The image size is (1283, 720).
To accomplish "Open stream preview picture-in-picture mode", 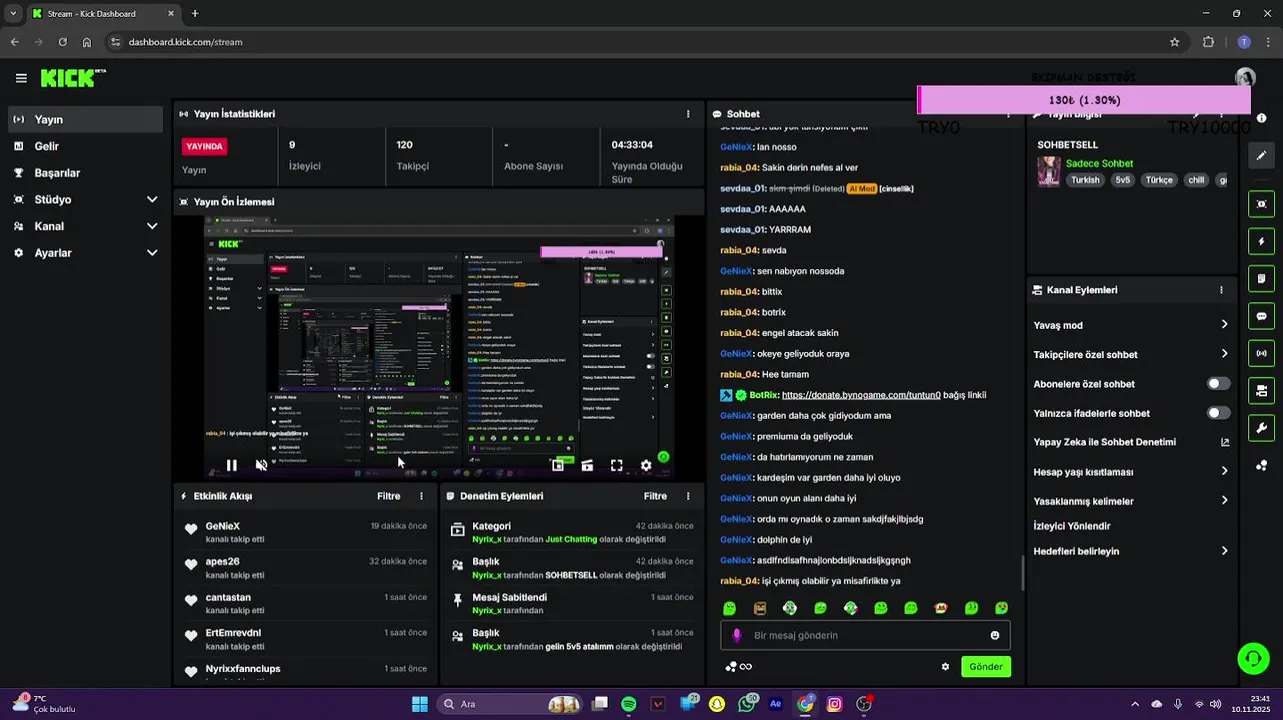I will (558, 465).
